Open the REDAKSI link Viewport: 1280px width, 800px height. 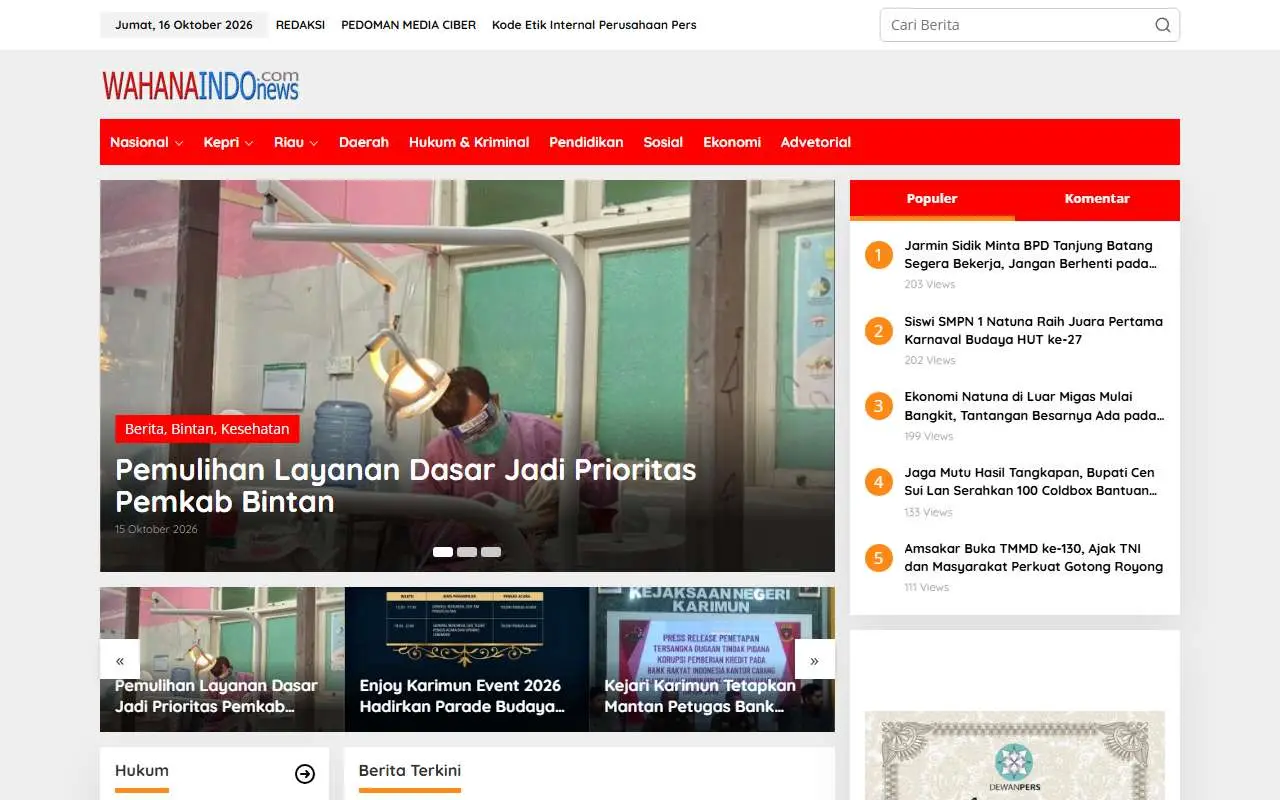point(300,25)
